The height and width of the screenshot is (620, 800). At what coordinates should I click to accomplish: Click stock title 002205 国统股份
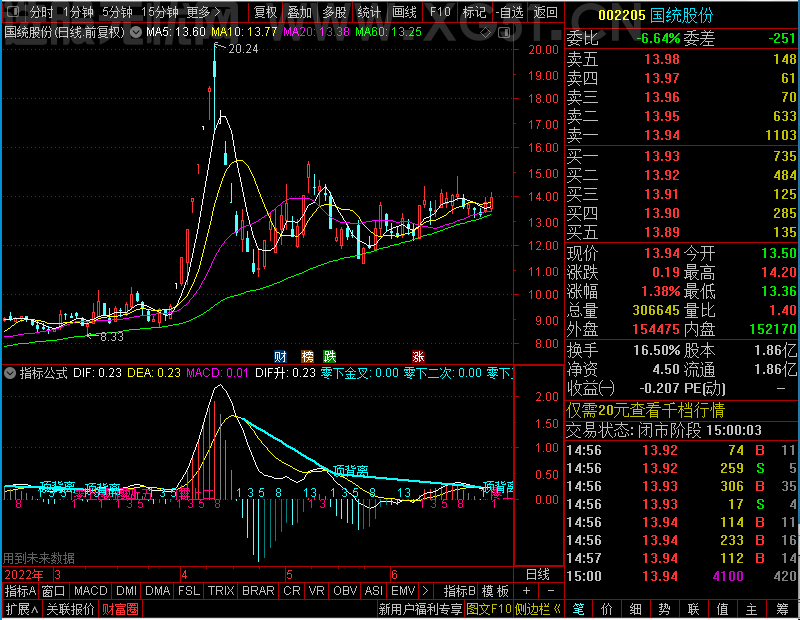[x=656, y=15]
